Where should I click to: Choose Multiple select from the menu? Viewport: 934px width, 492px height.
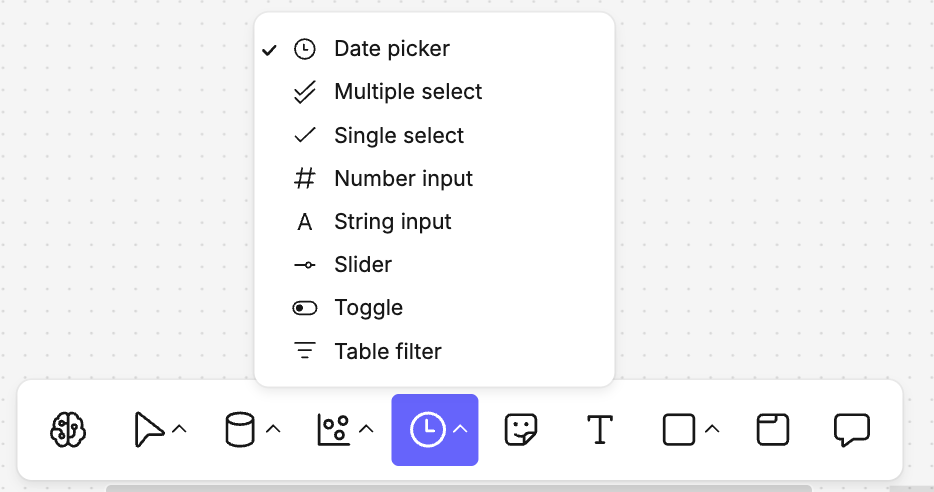coord(407,92)
